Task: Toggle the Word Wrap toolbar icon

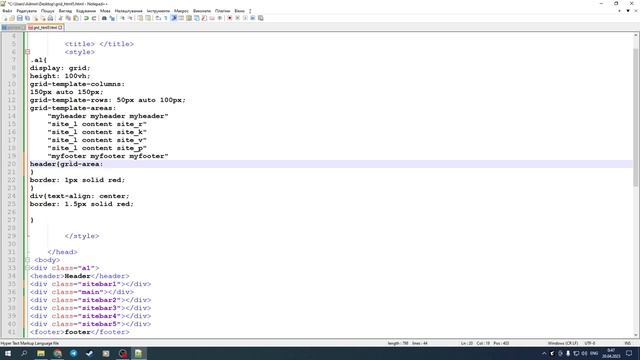Action: (x=158, y=18)
